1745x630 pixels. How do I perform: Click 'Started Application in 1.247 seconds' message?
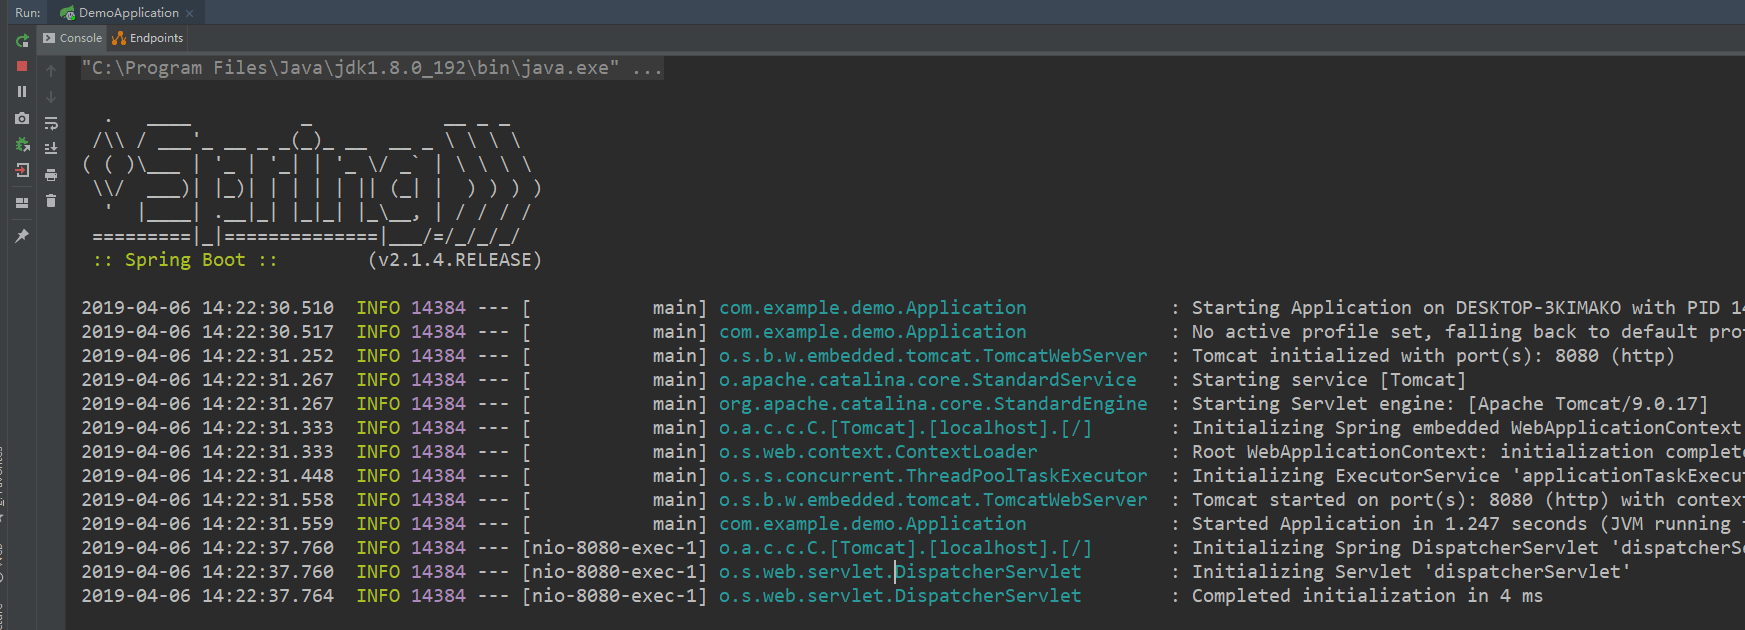[x=1467, y=524]
